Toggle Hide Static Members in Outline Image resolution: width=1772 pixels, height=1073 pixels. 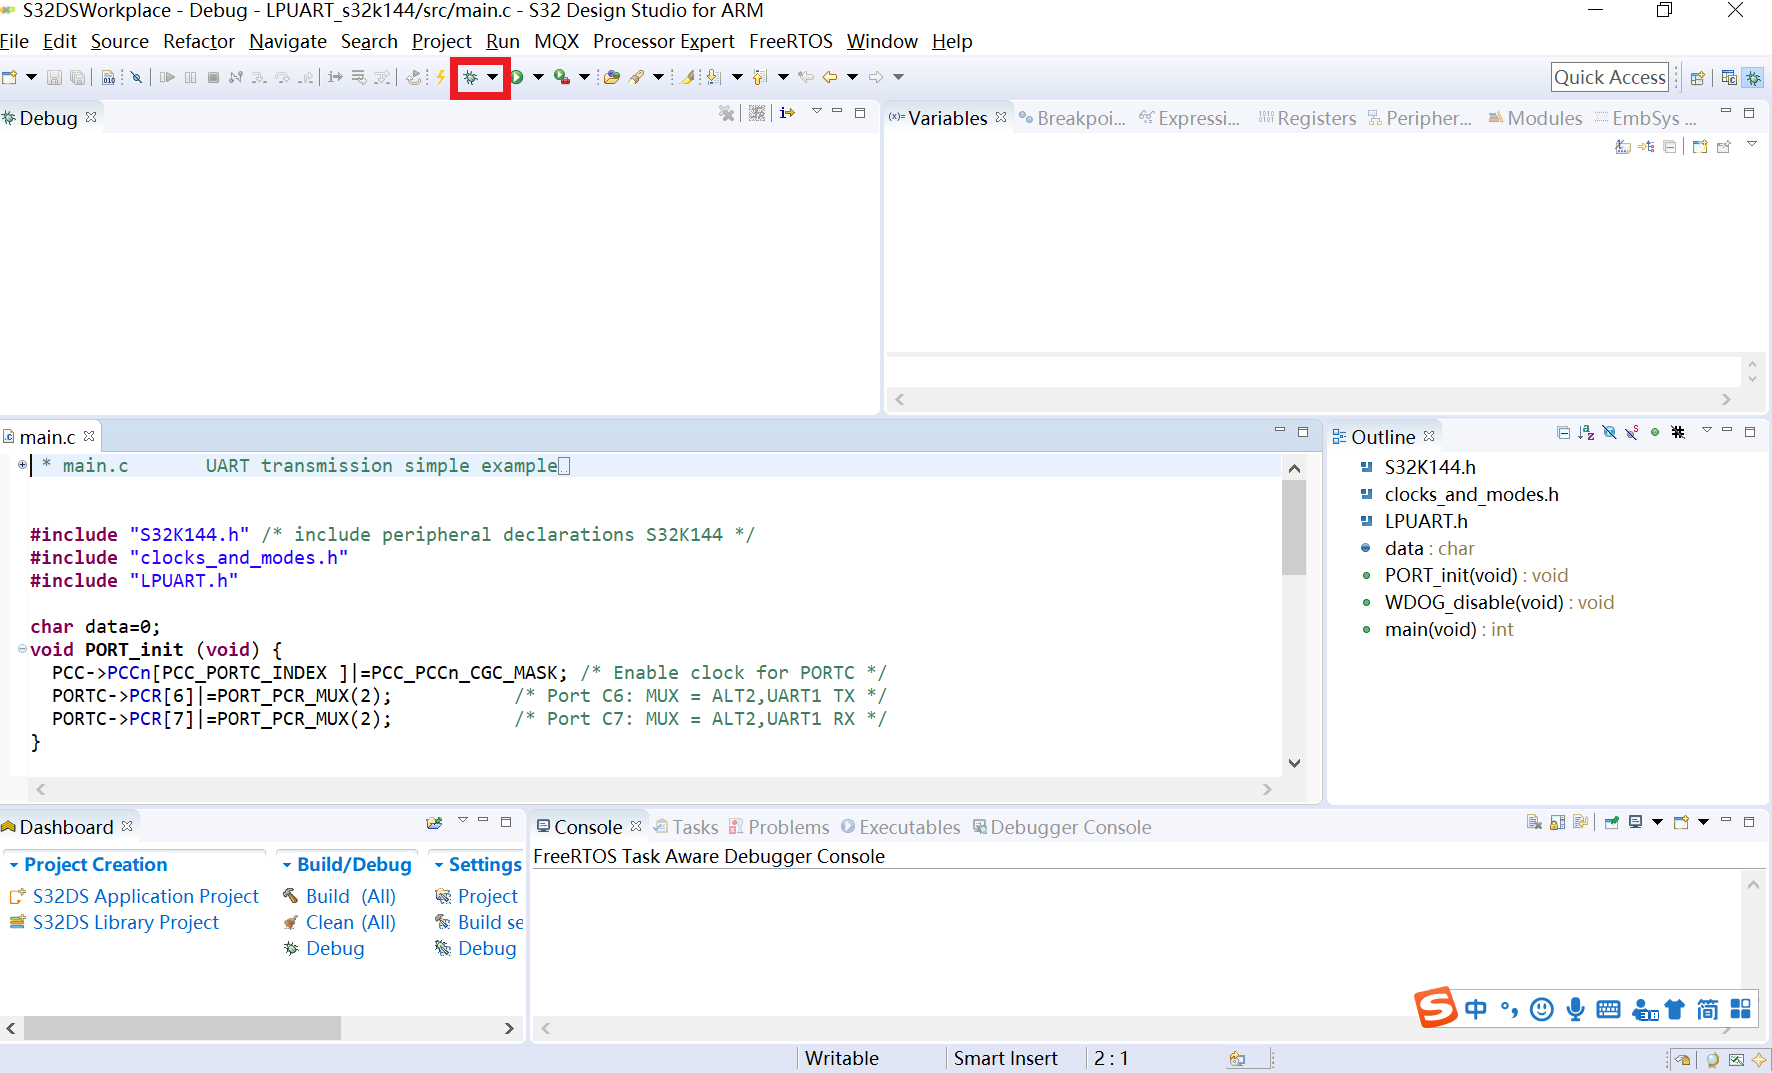tap(1632, 433)
